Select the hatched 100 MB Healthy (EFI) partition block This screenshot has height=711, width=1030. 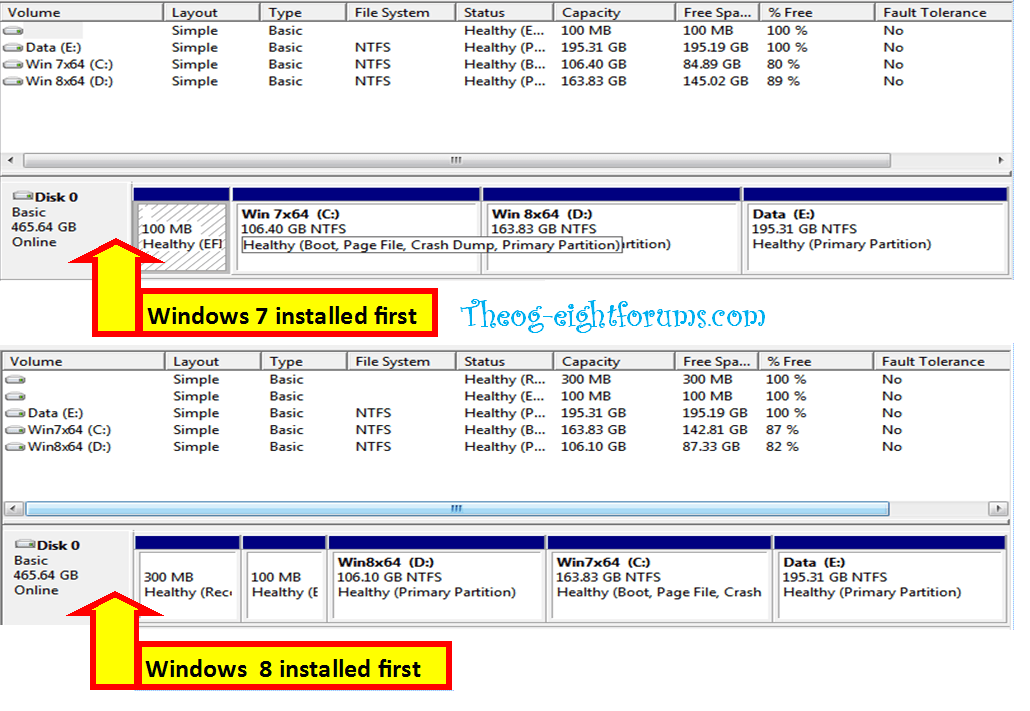coord(182,237)
